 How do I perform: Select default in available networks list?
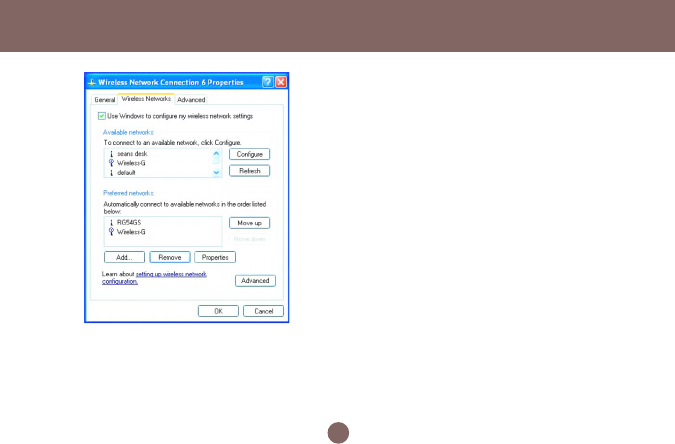pyautogui.click(x=126, y=173)
